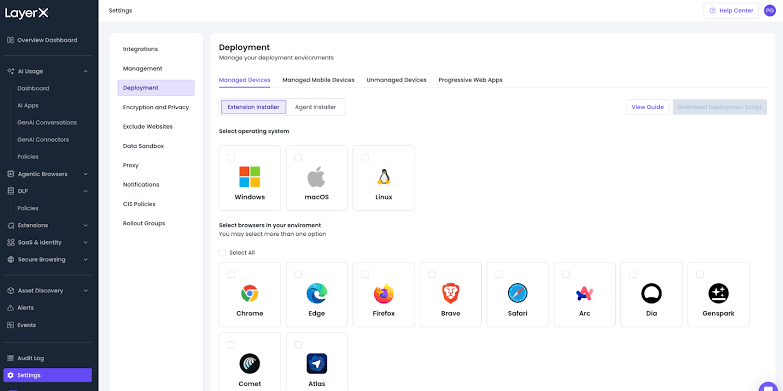The image size is (783, 391).
Task: Check the Dia browser checkbox
Action: tap(633, 274)
